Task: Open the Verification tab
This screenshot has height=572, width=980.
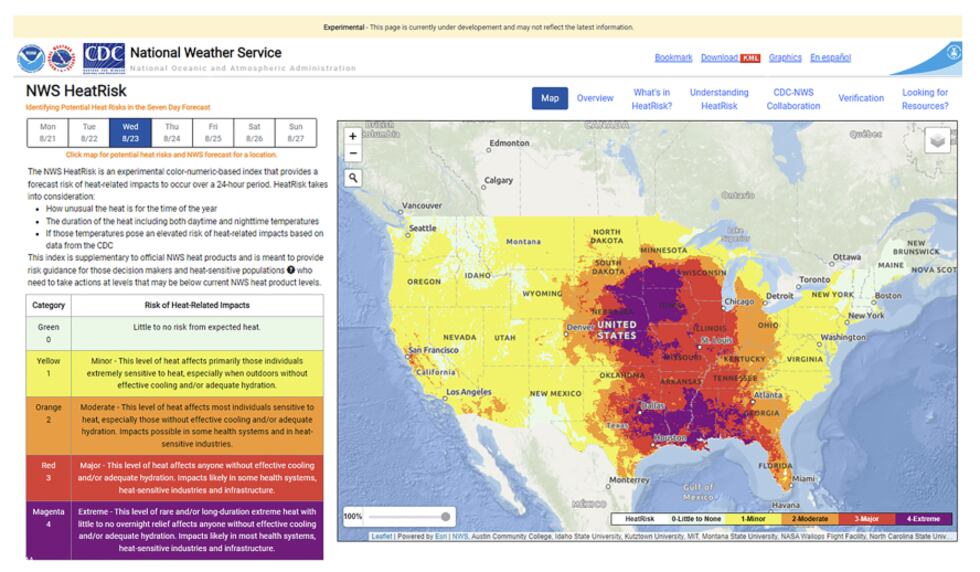Action: (861, 98)
